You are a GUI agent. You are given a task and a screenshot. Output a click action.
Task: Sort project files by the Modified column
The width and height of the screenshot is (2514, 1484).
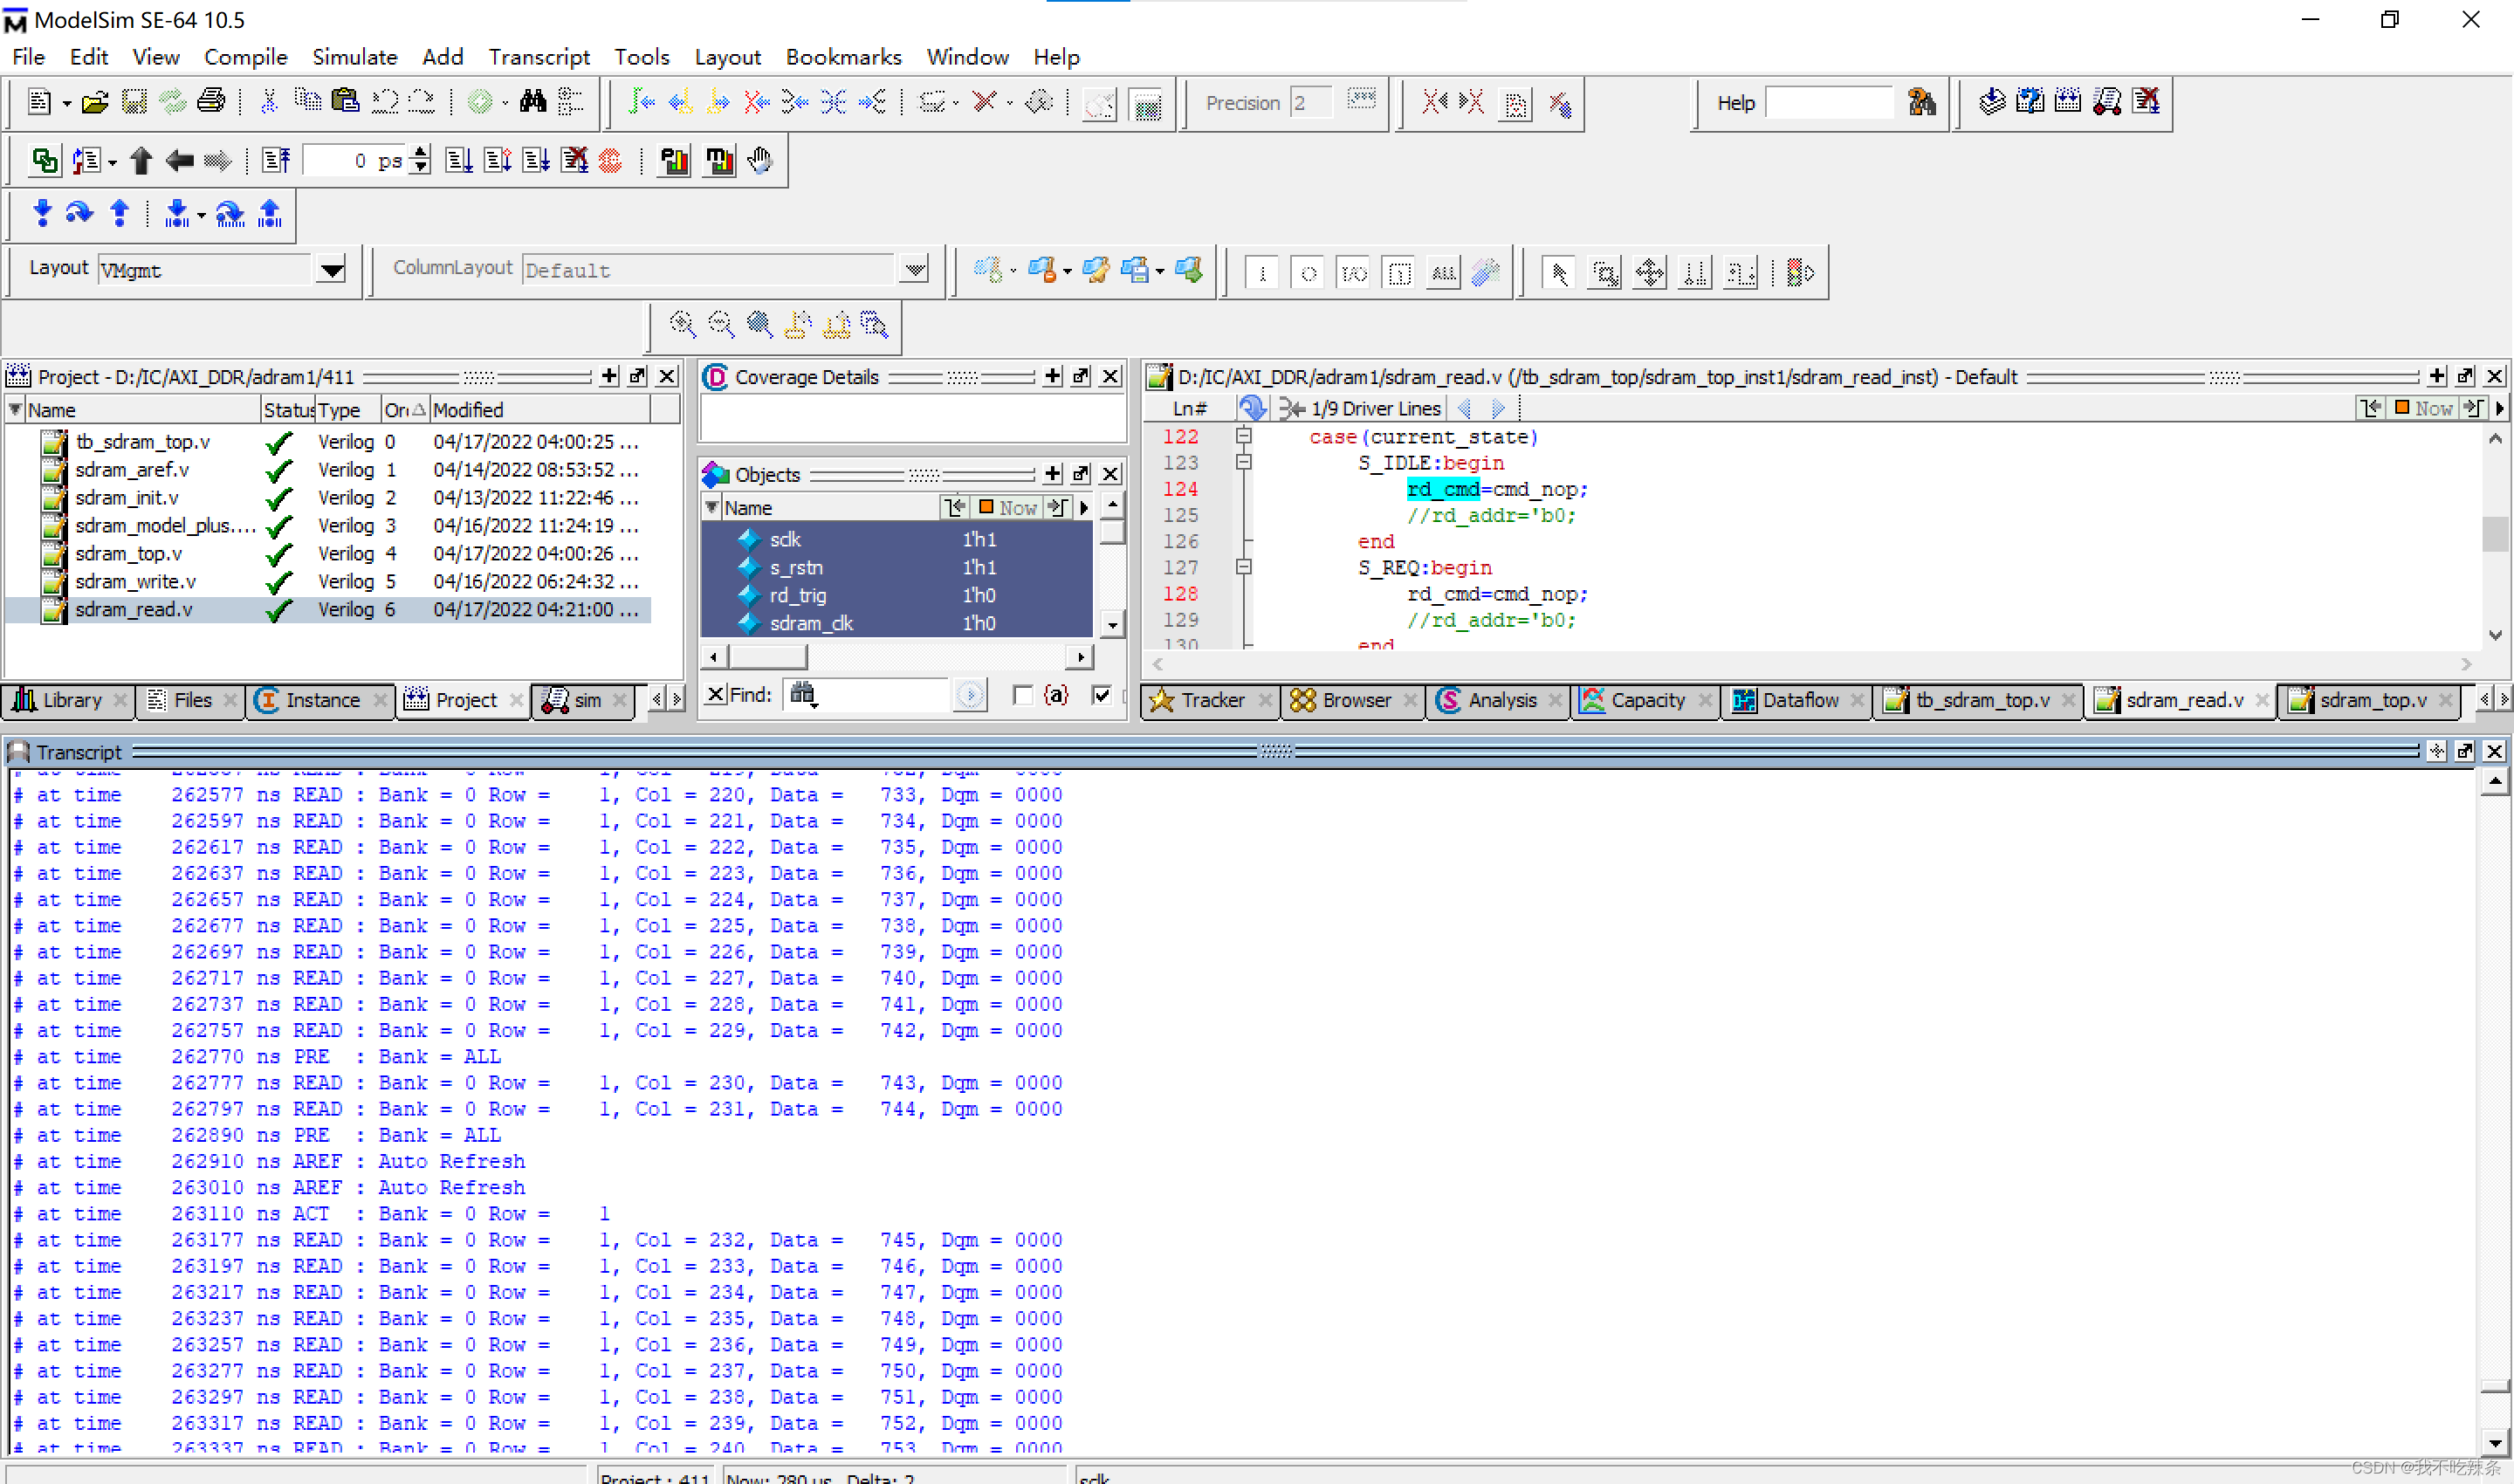tap(540, 410)
